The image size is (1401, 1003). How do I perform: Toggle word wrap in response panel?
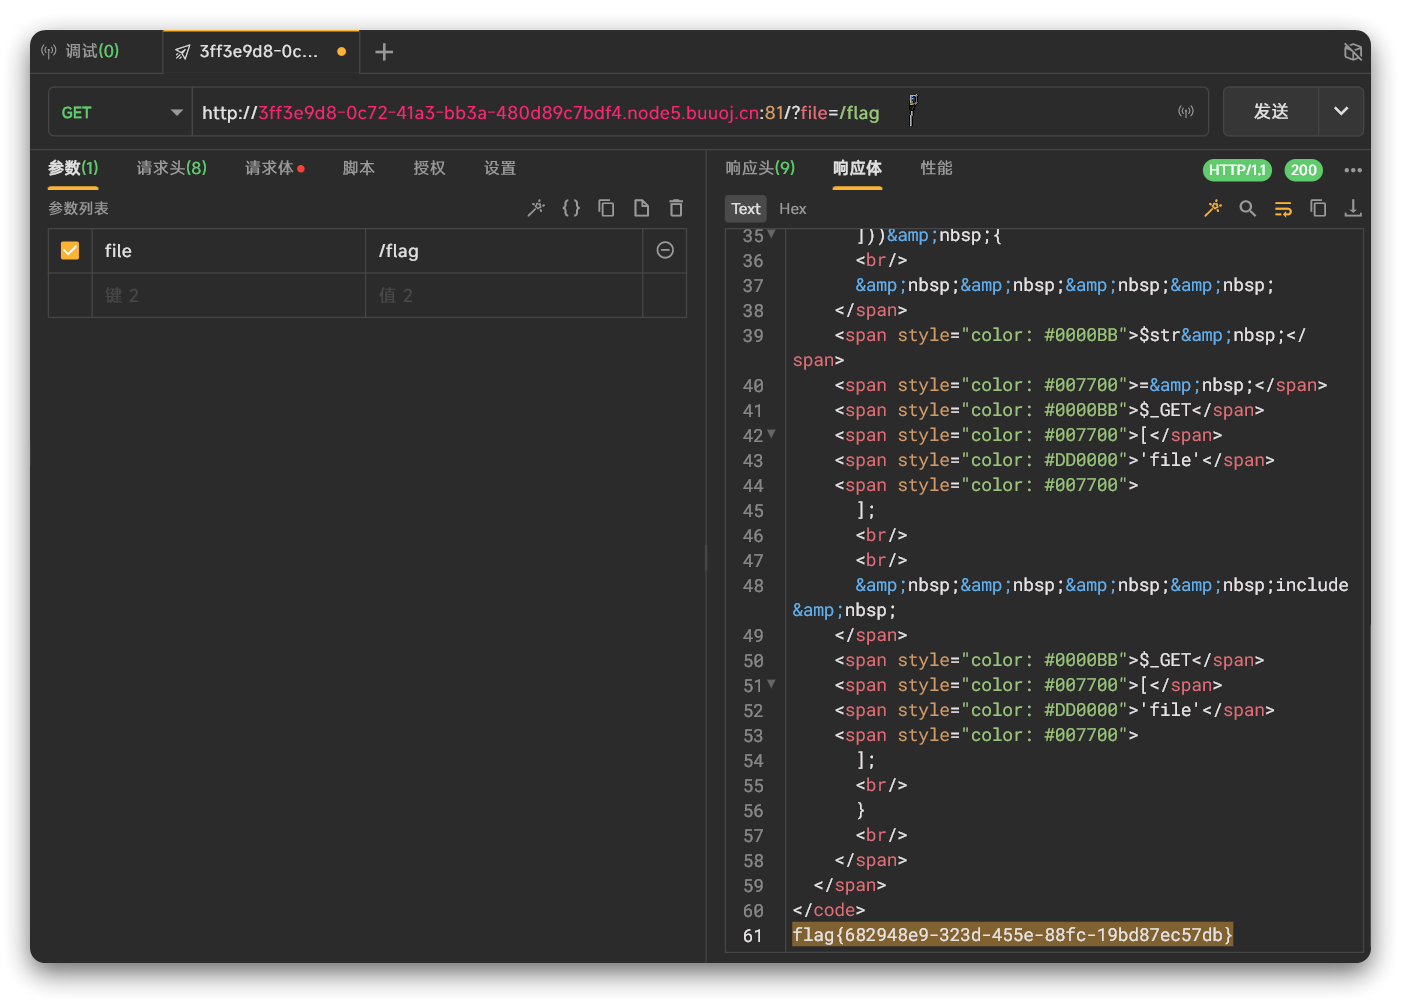tap(1283, 208)
